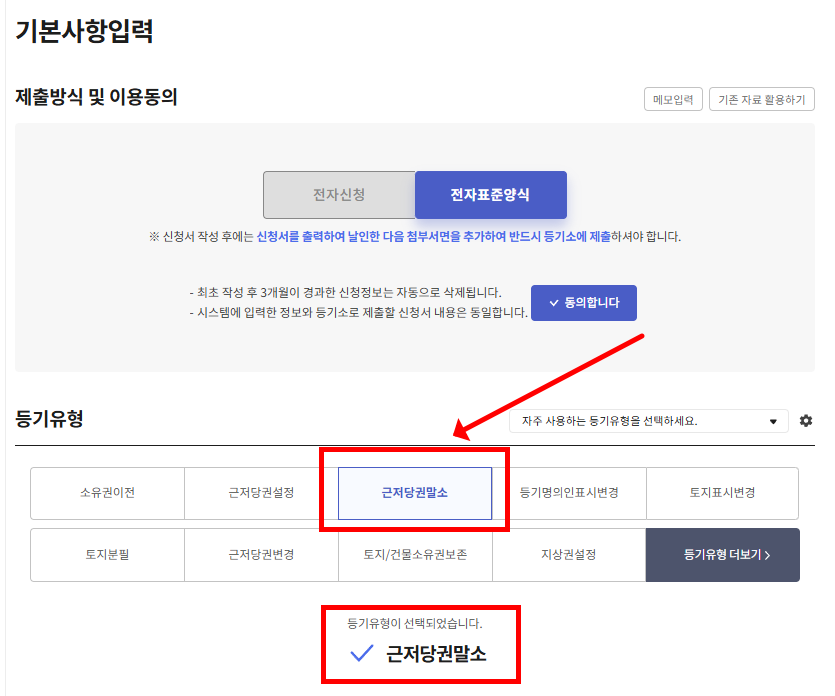Select the highlighted 근저당권말소 type
The image size is (835, 696).
pyautogui.click(x=415, y=493)
